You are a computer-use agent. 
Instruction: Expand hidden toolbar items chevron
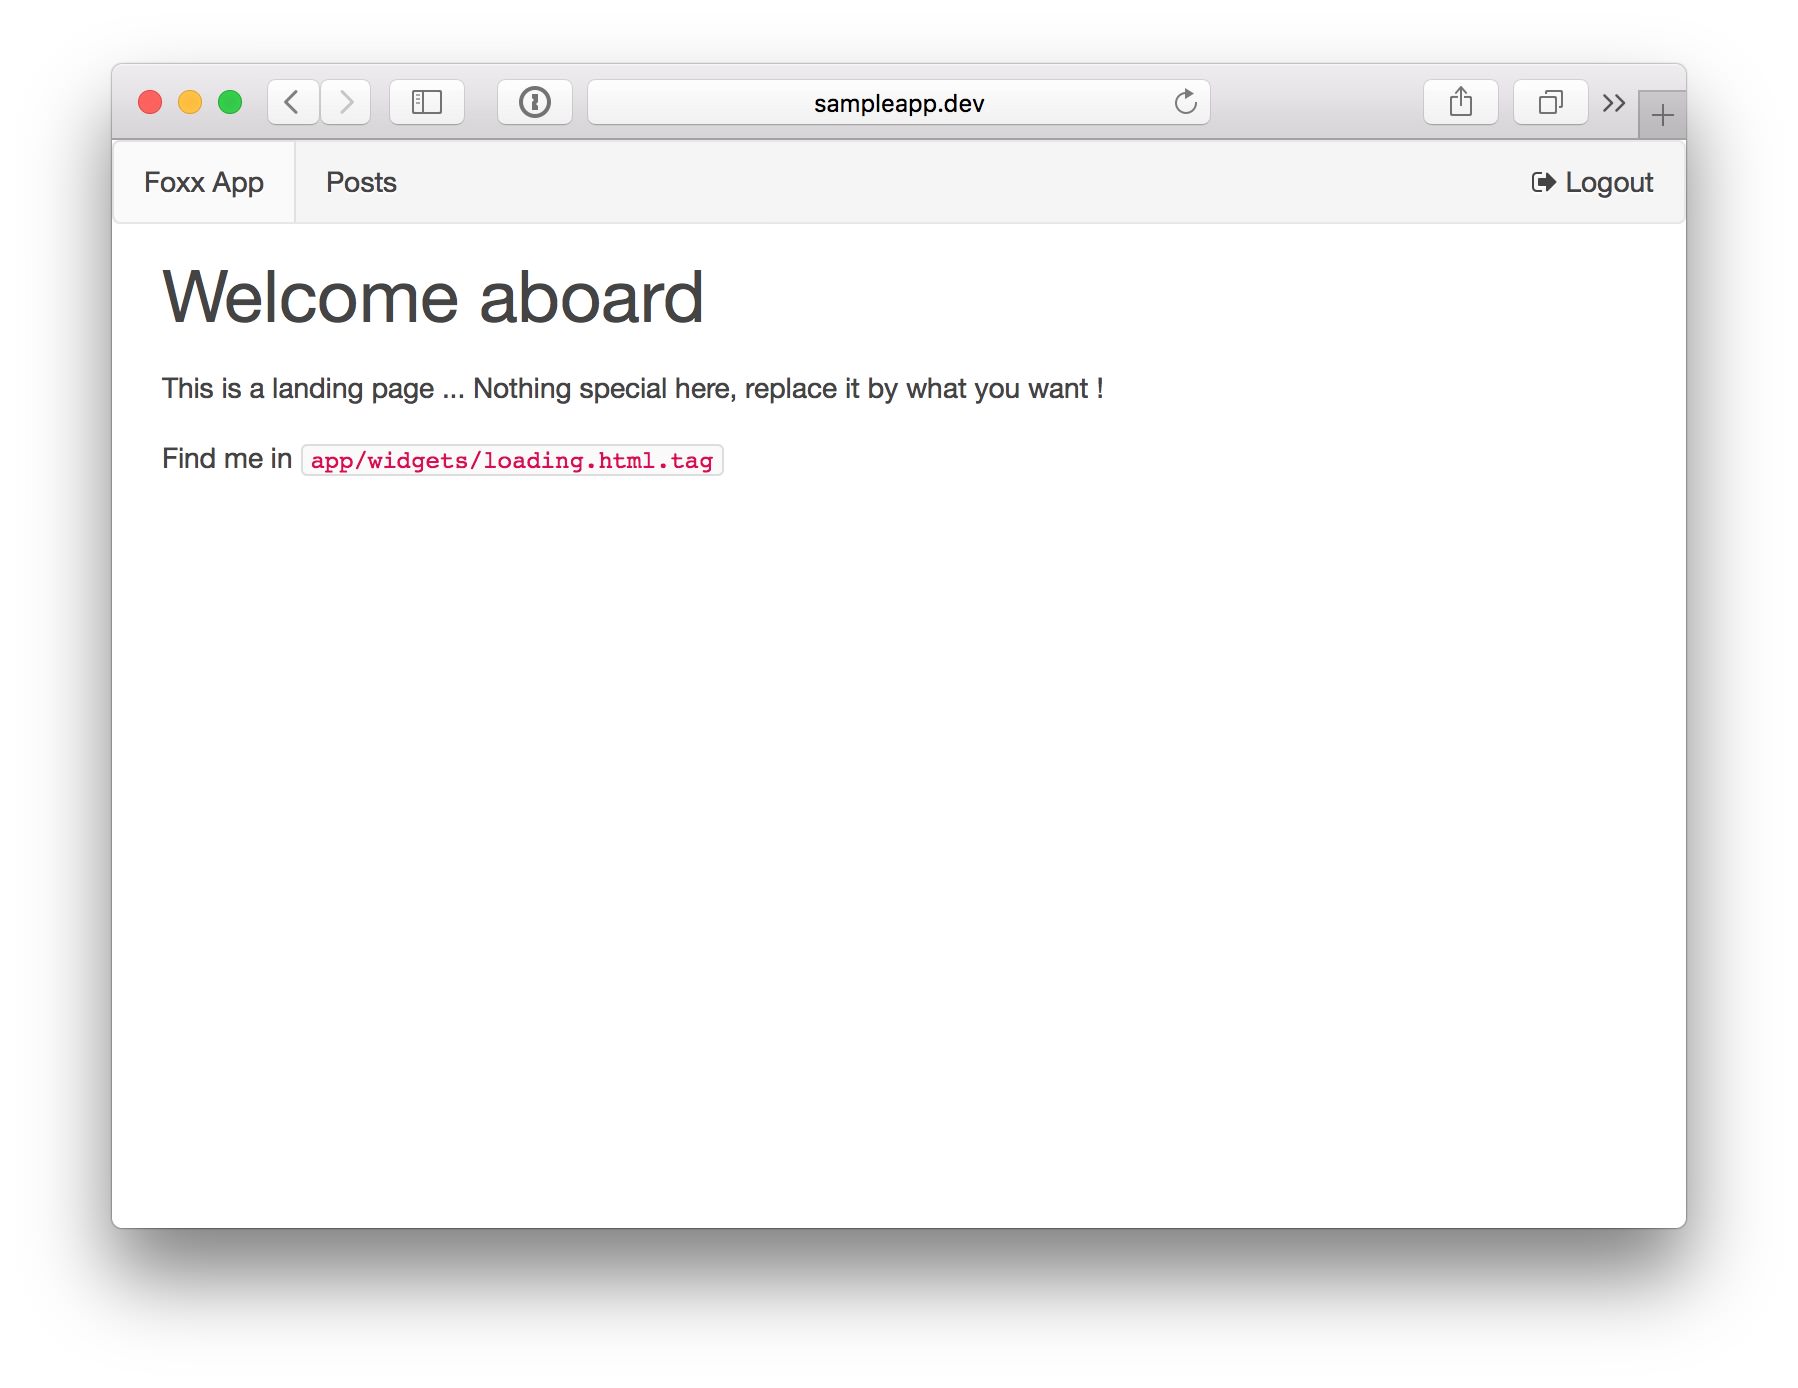[1613, 103]
